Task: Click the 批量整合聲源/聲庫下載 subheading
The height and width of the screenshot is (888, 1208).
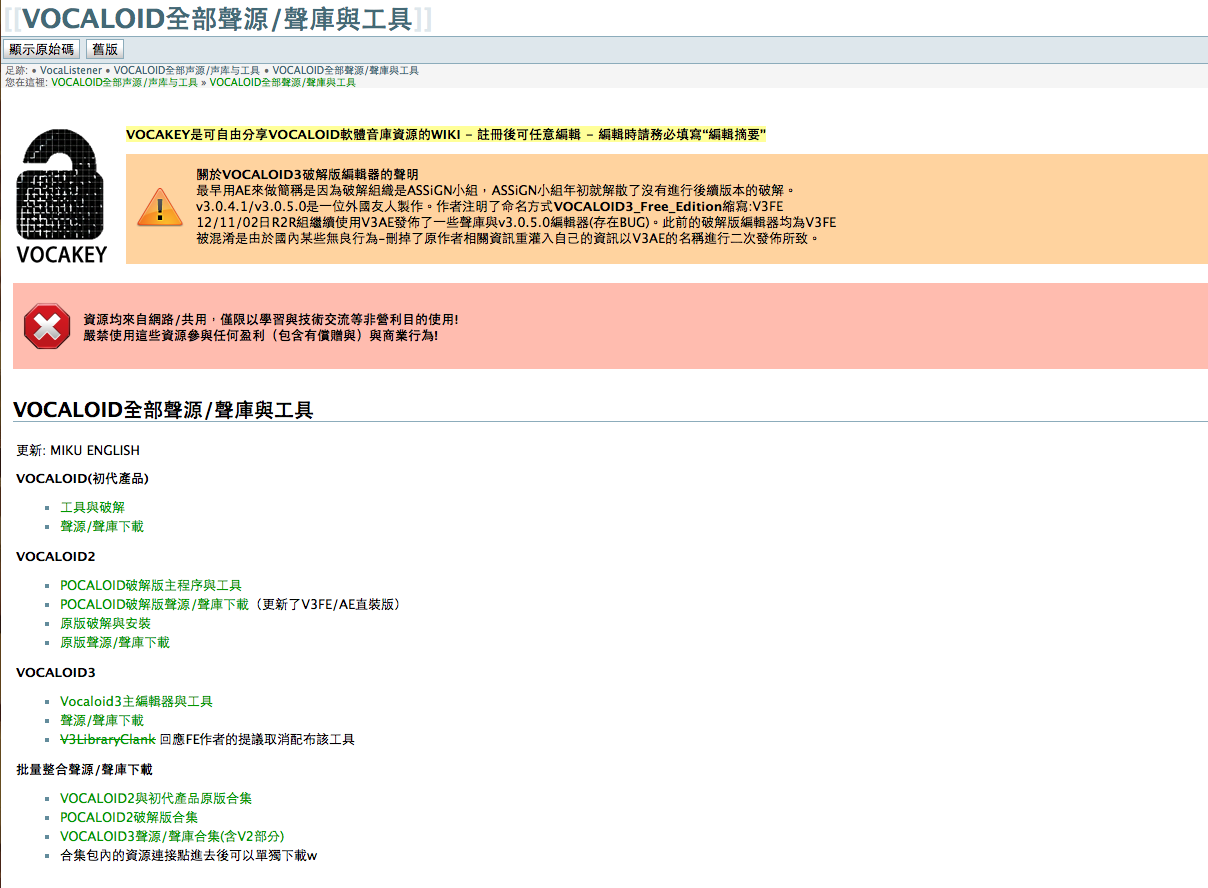Action: coord(84,769)
